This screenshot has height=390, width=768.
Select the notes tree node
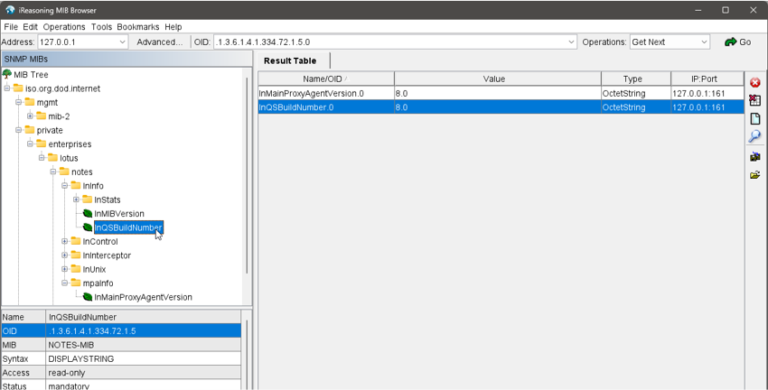[x=82, y=171]
